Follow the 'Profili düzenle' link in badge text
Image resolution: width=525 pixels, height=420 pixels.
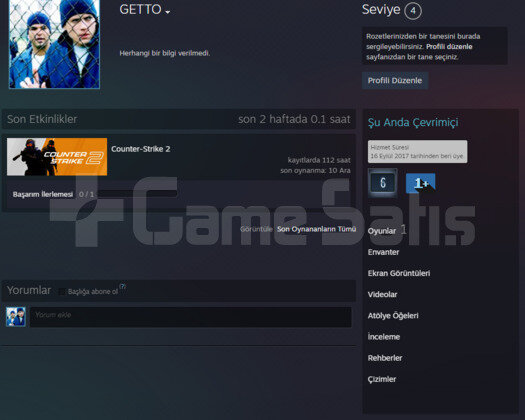pos(449,47)
